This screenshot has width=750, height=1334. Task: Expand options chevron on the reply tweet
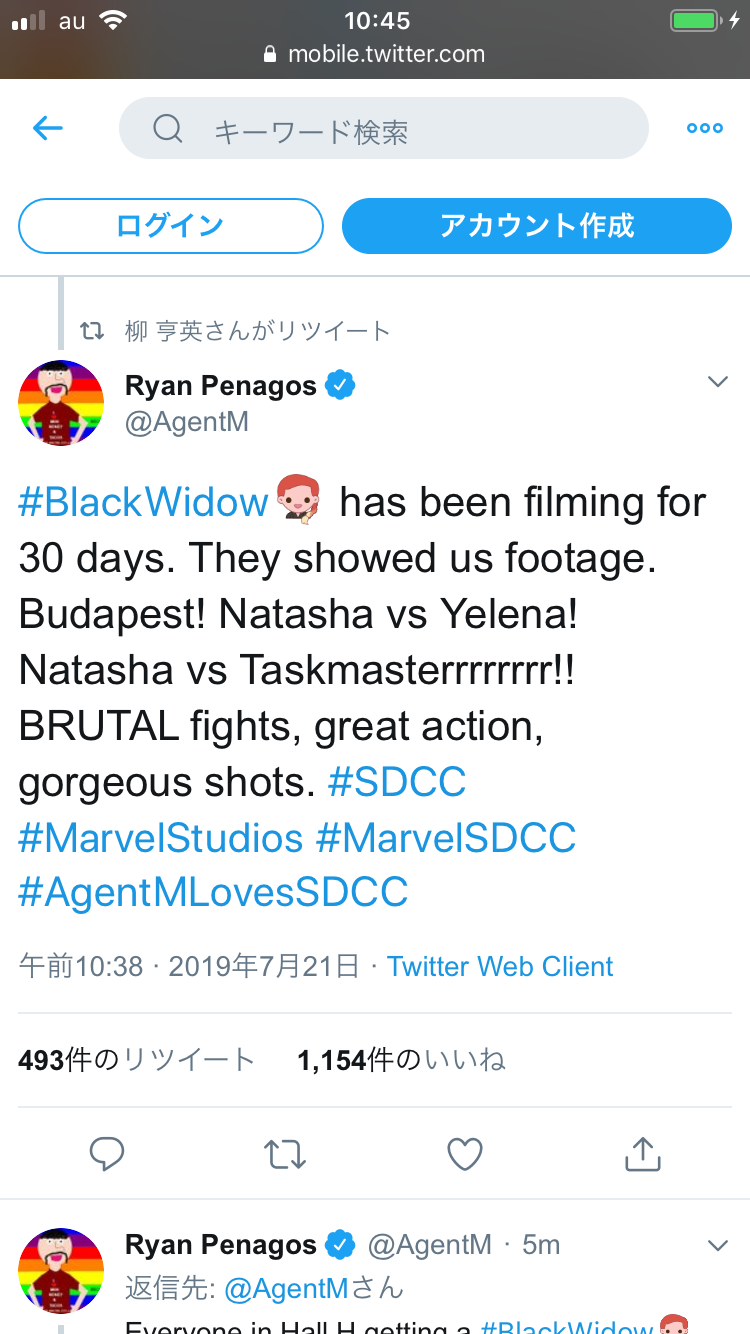[717, 1245]
